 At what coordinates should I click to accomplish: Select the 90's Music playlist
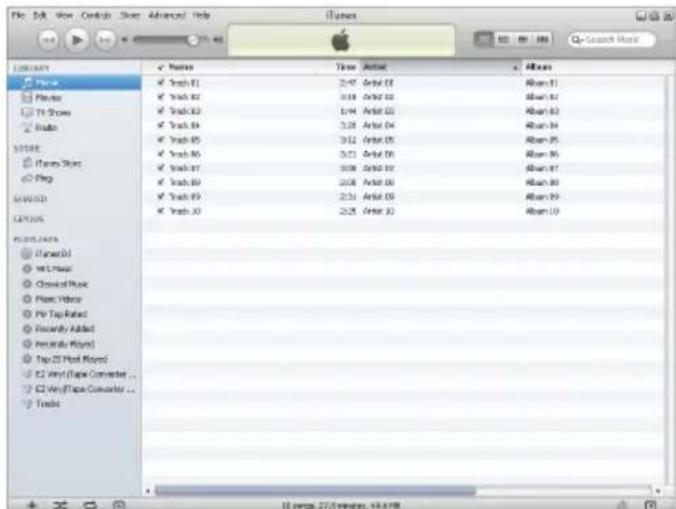click(x=74, y=269)
